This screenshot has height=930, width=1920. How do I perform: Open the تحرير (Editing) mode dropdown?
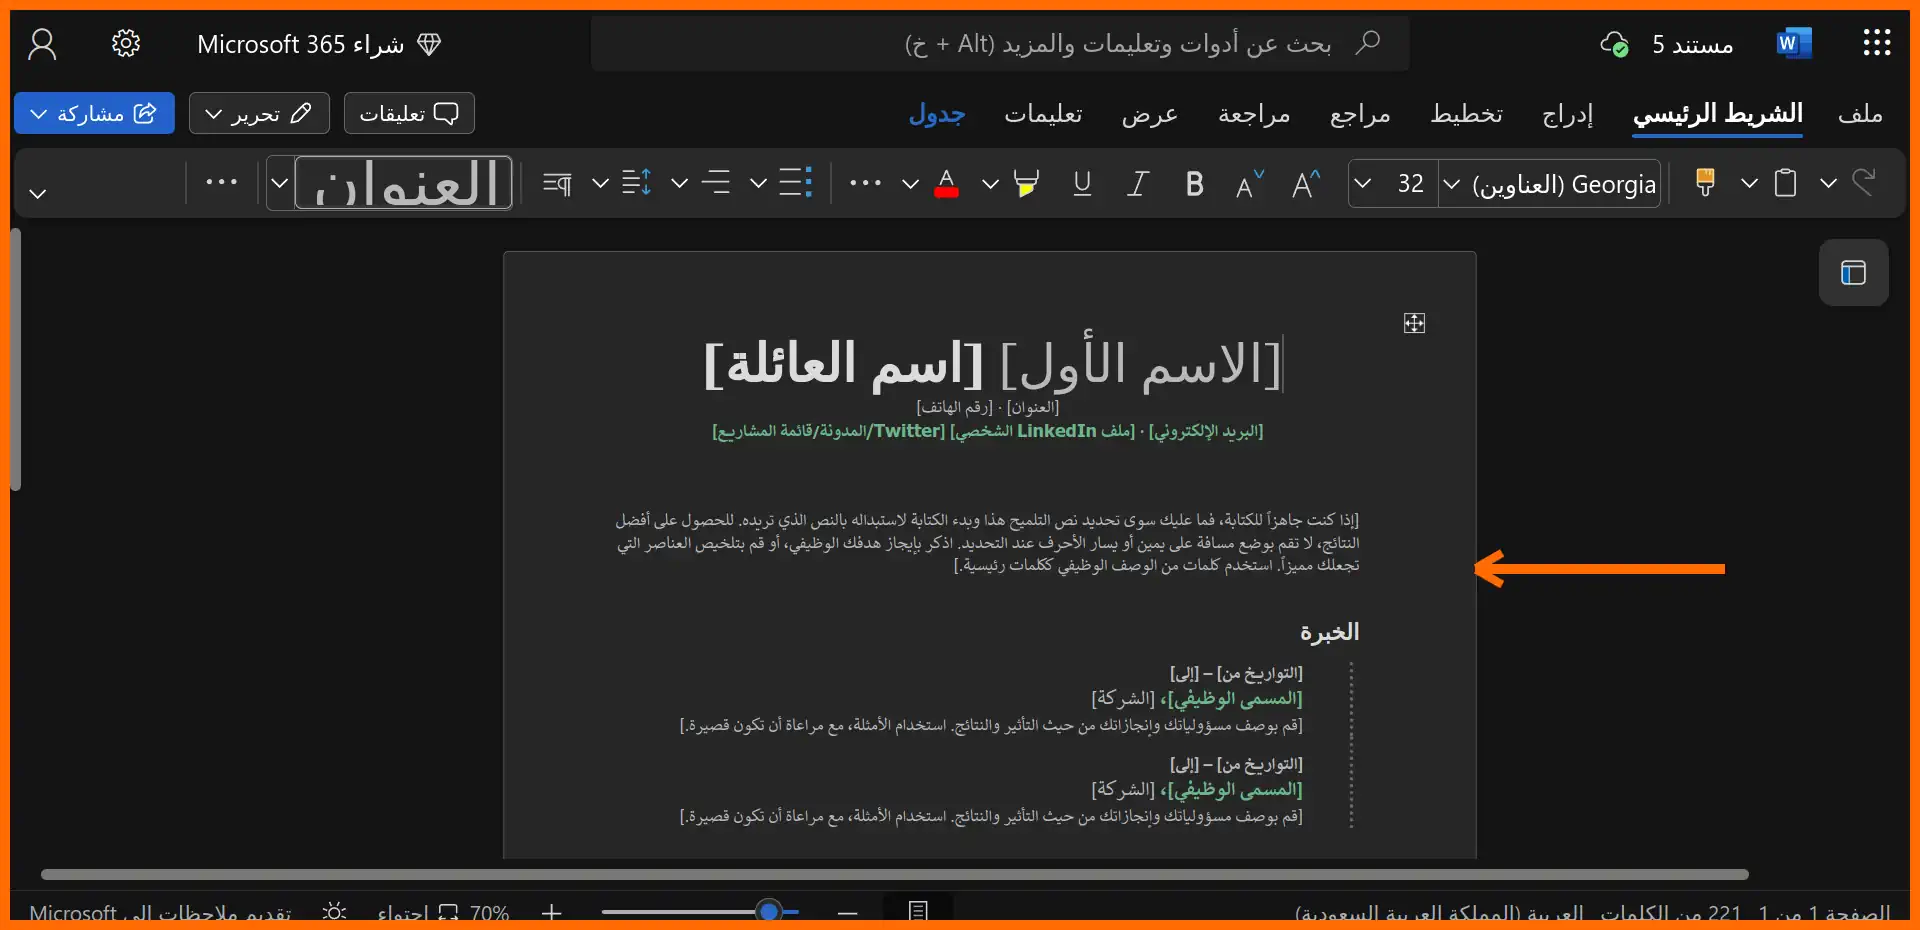(259, 113)
